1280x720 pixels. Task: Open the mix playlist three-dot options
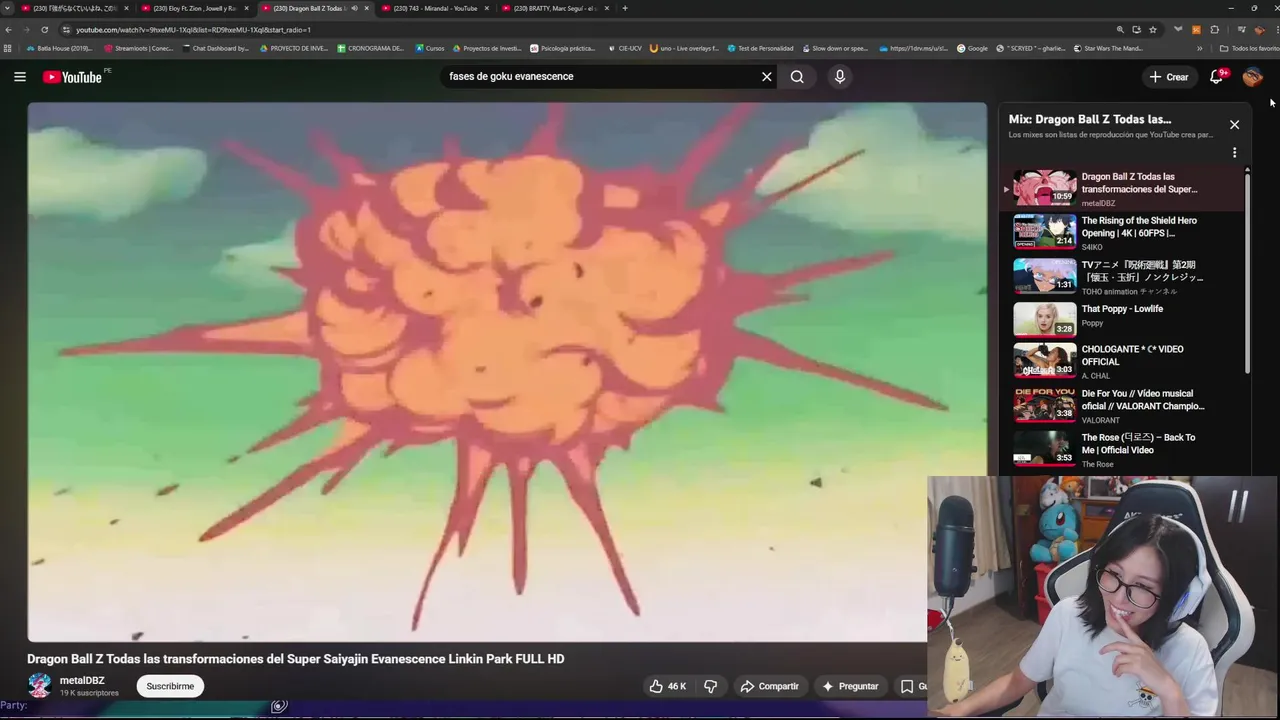pos(1234,153)
